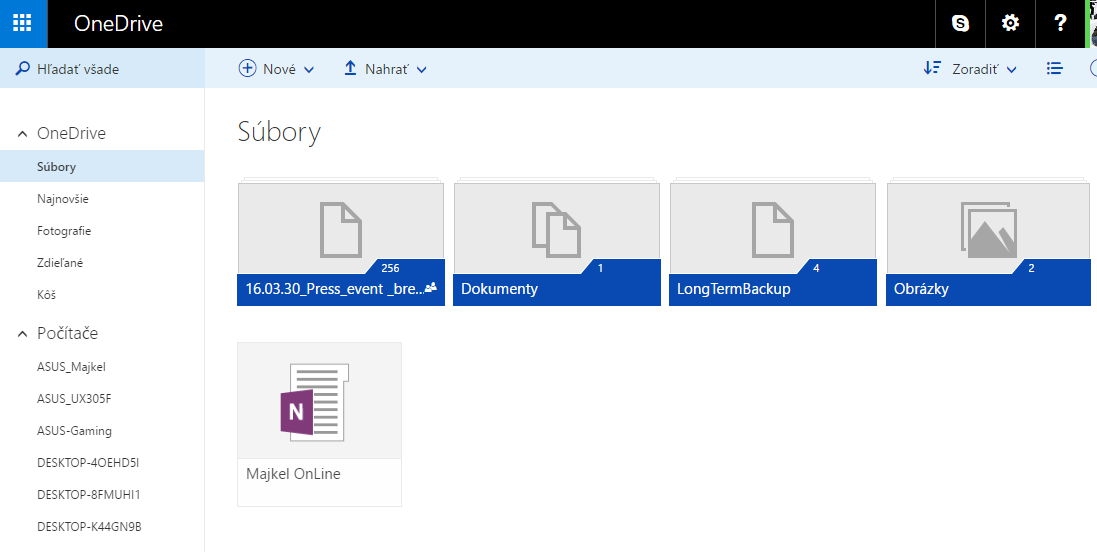Click the search magnifier icon
1097x552 pixels.
(x=22, y=69)
